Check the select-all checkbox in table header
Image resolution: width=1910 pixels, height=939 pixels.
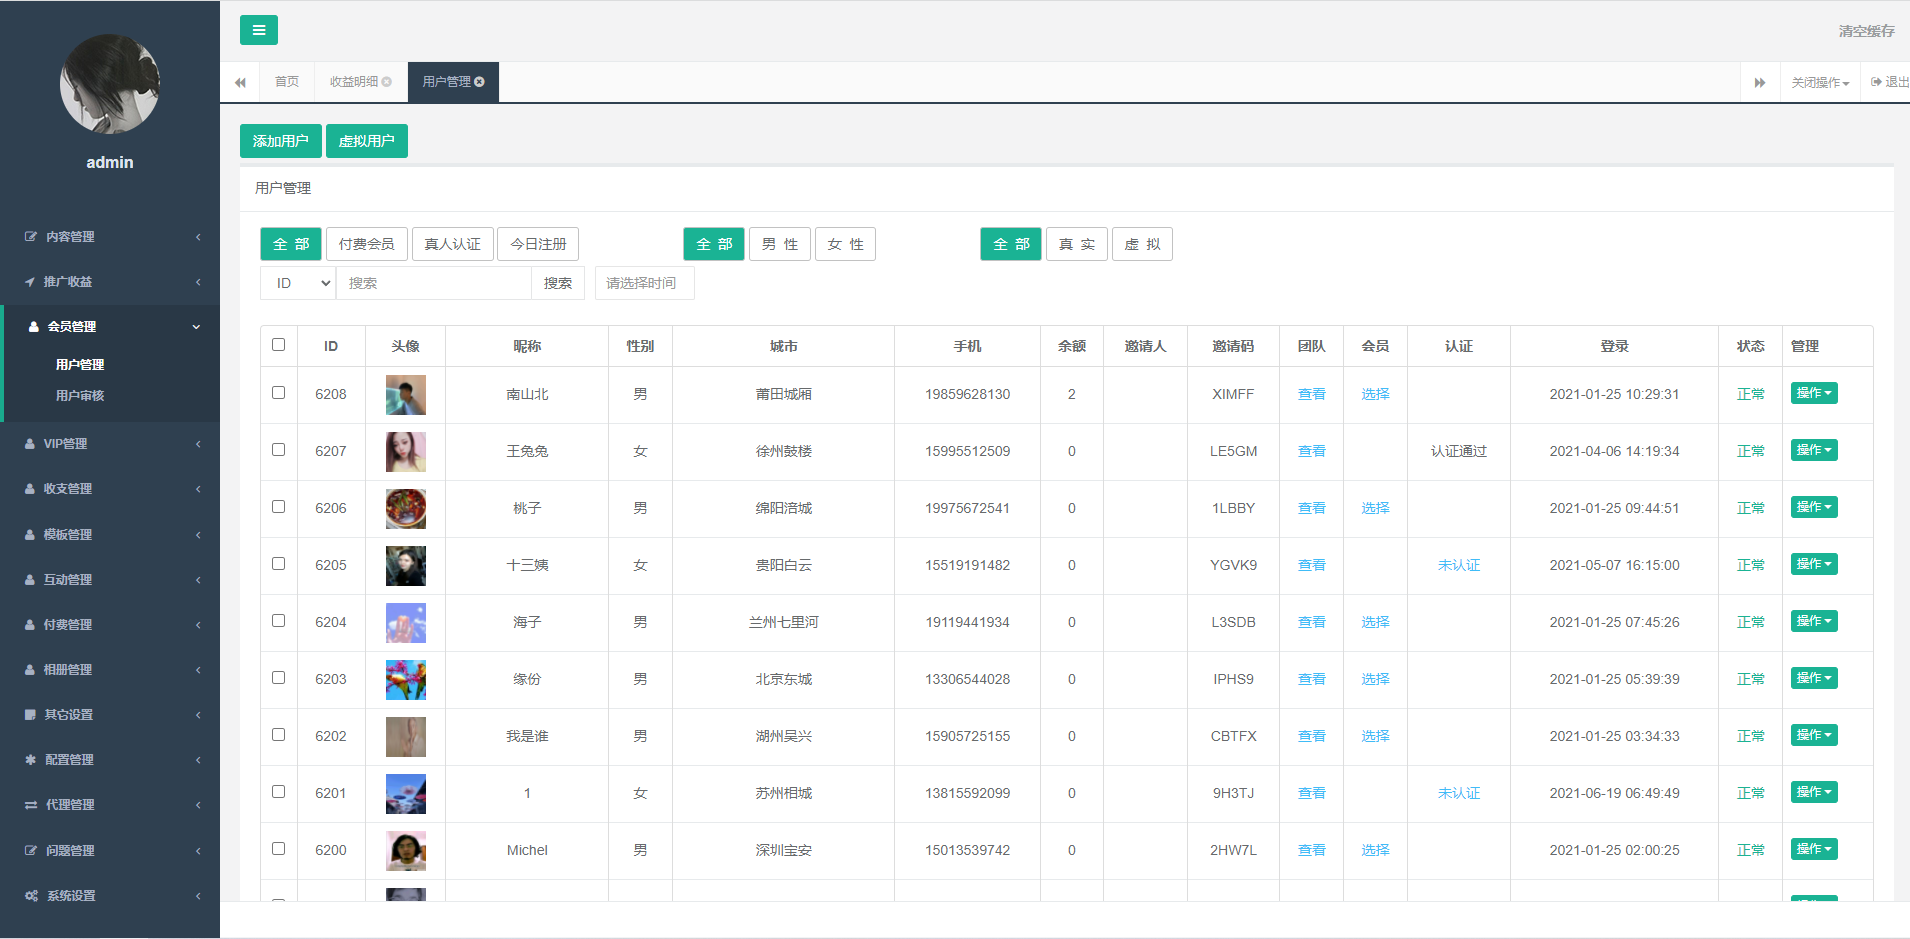coord(278,344)
